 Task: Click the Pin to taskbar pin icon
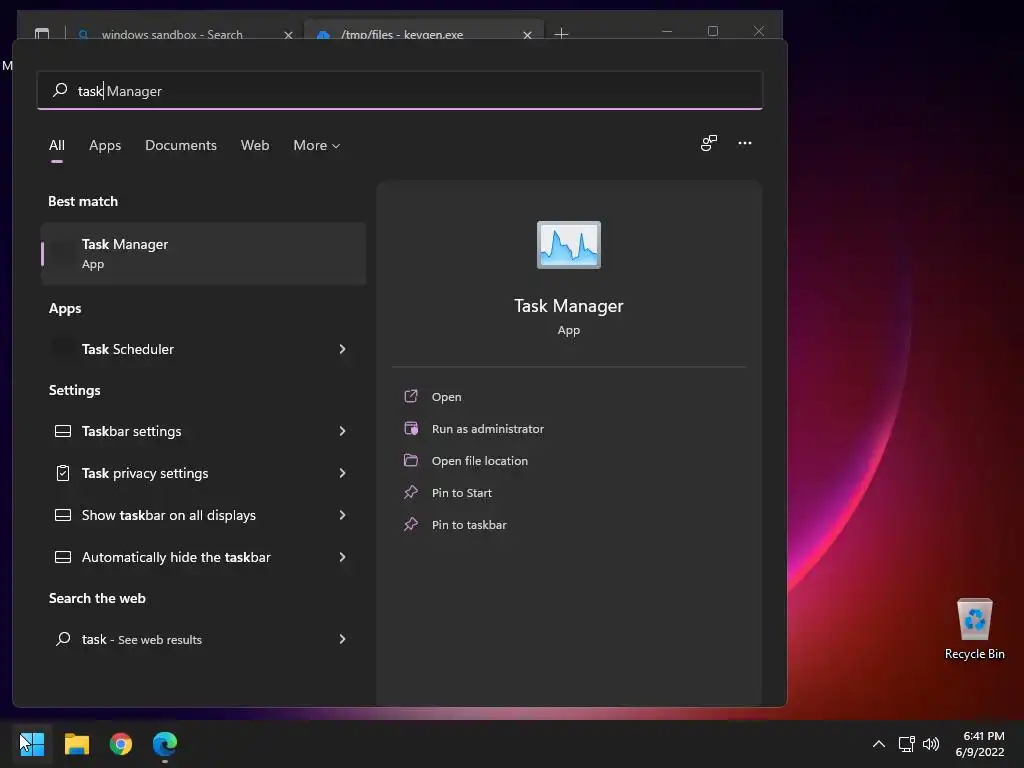pos(411,524)
